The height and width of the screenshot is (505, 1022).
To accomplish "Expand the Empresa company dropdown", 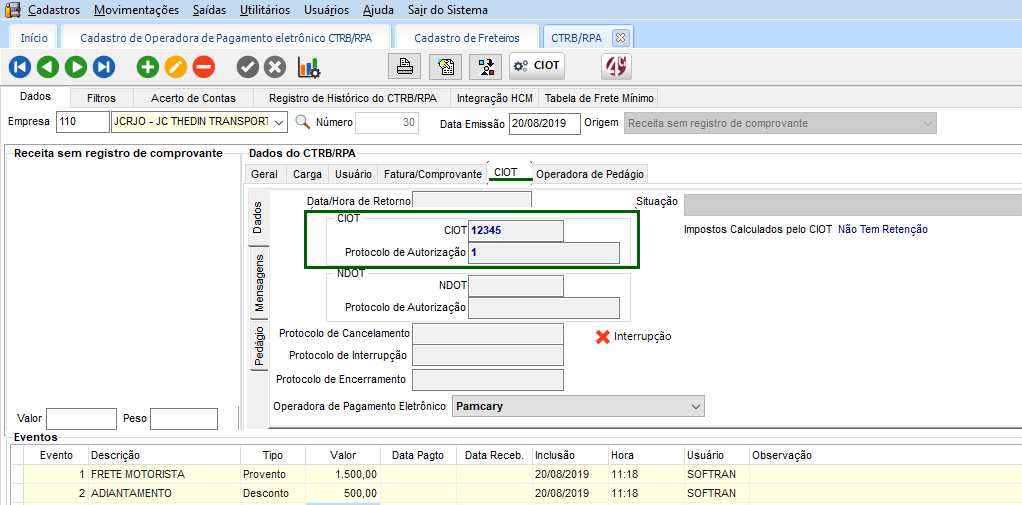I will click(x=278, y=122).
